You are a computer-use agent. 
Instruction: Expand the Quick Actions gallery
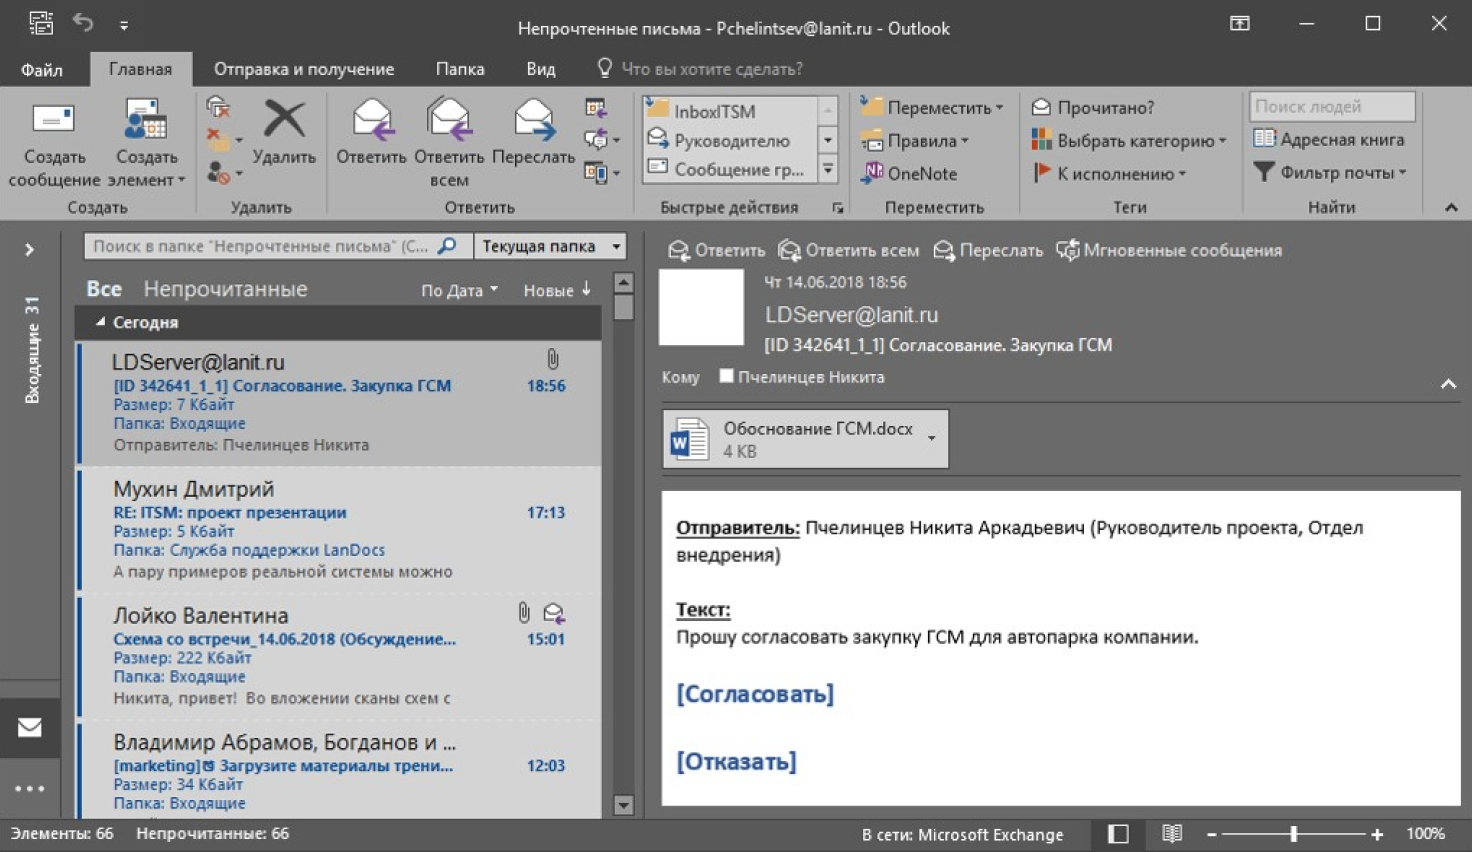click(828, 170)
